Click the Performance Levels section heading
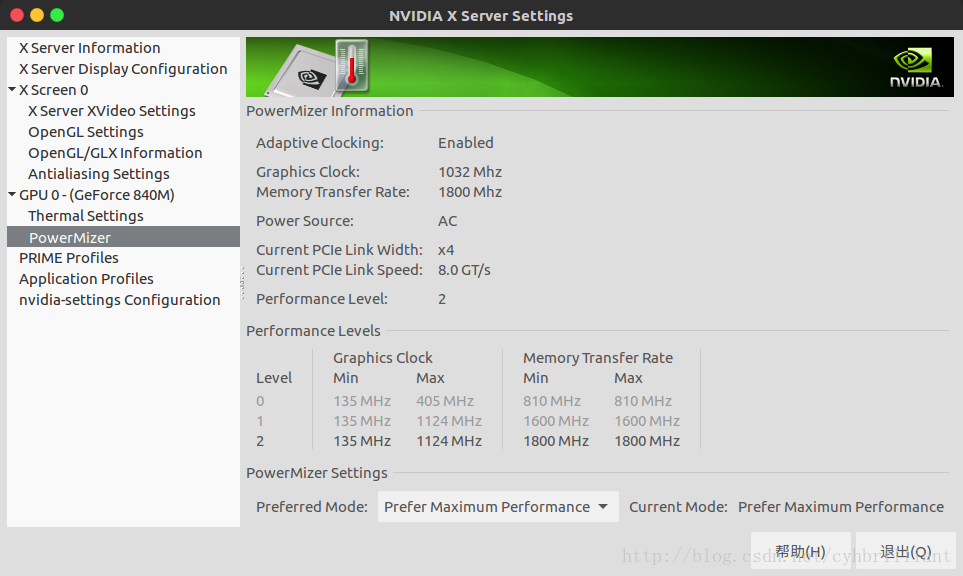The image size is (963, 576). click(313, 331)
